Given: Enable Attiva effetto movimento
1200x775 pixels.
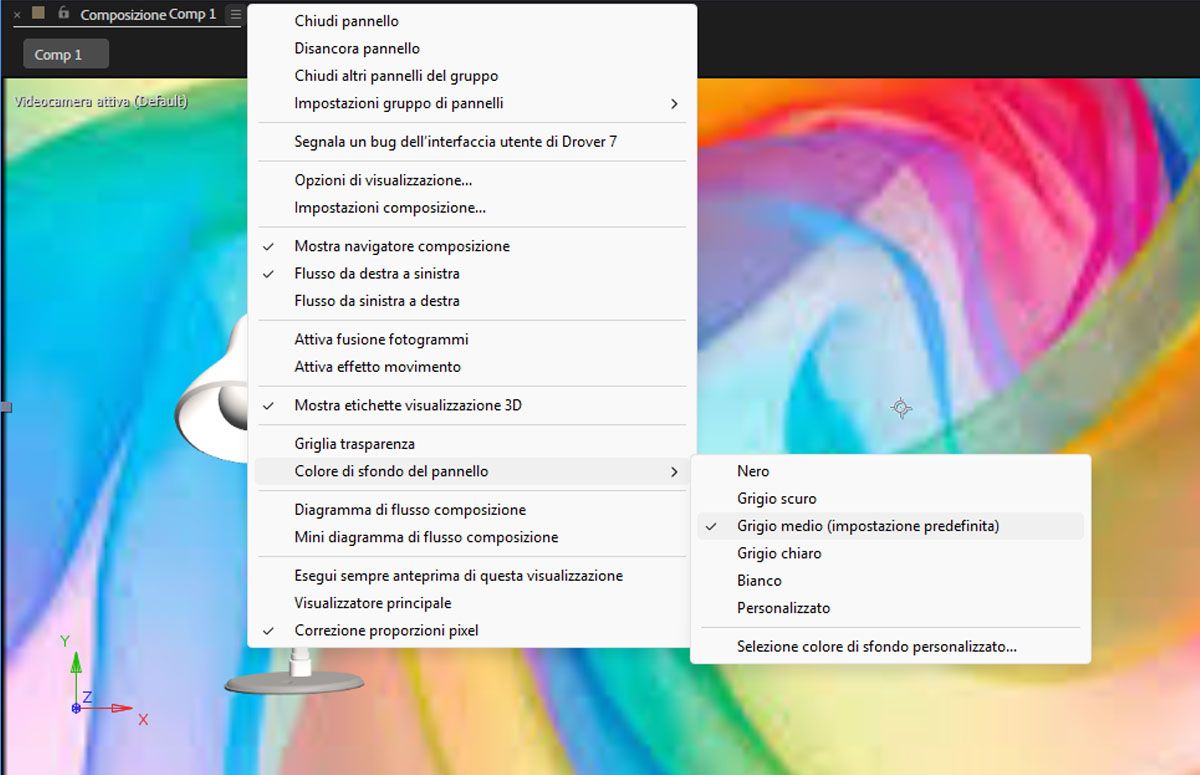Looking at the screenshot, I should (472, 366).
